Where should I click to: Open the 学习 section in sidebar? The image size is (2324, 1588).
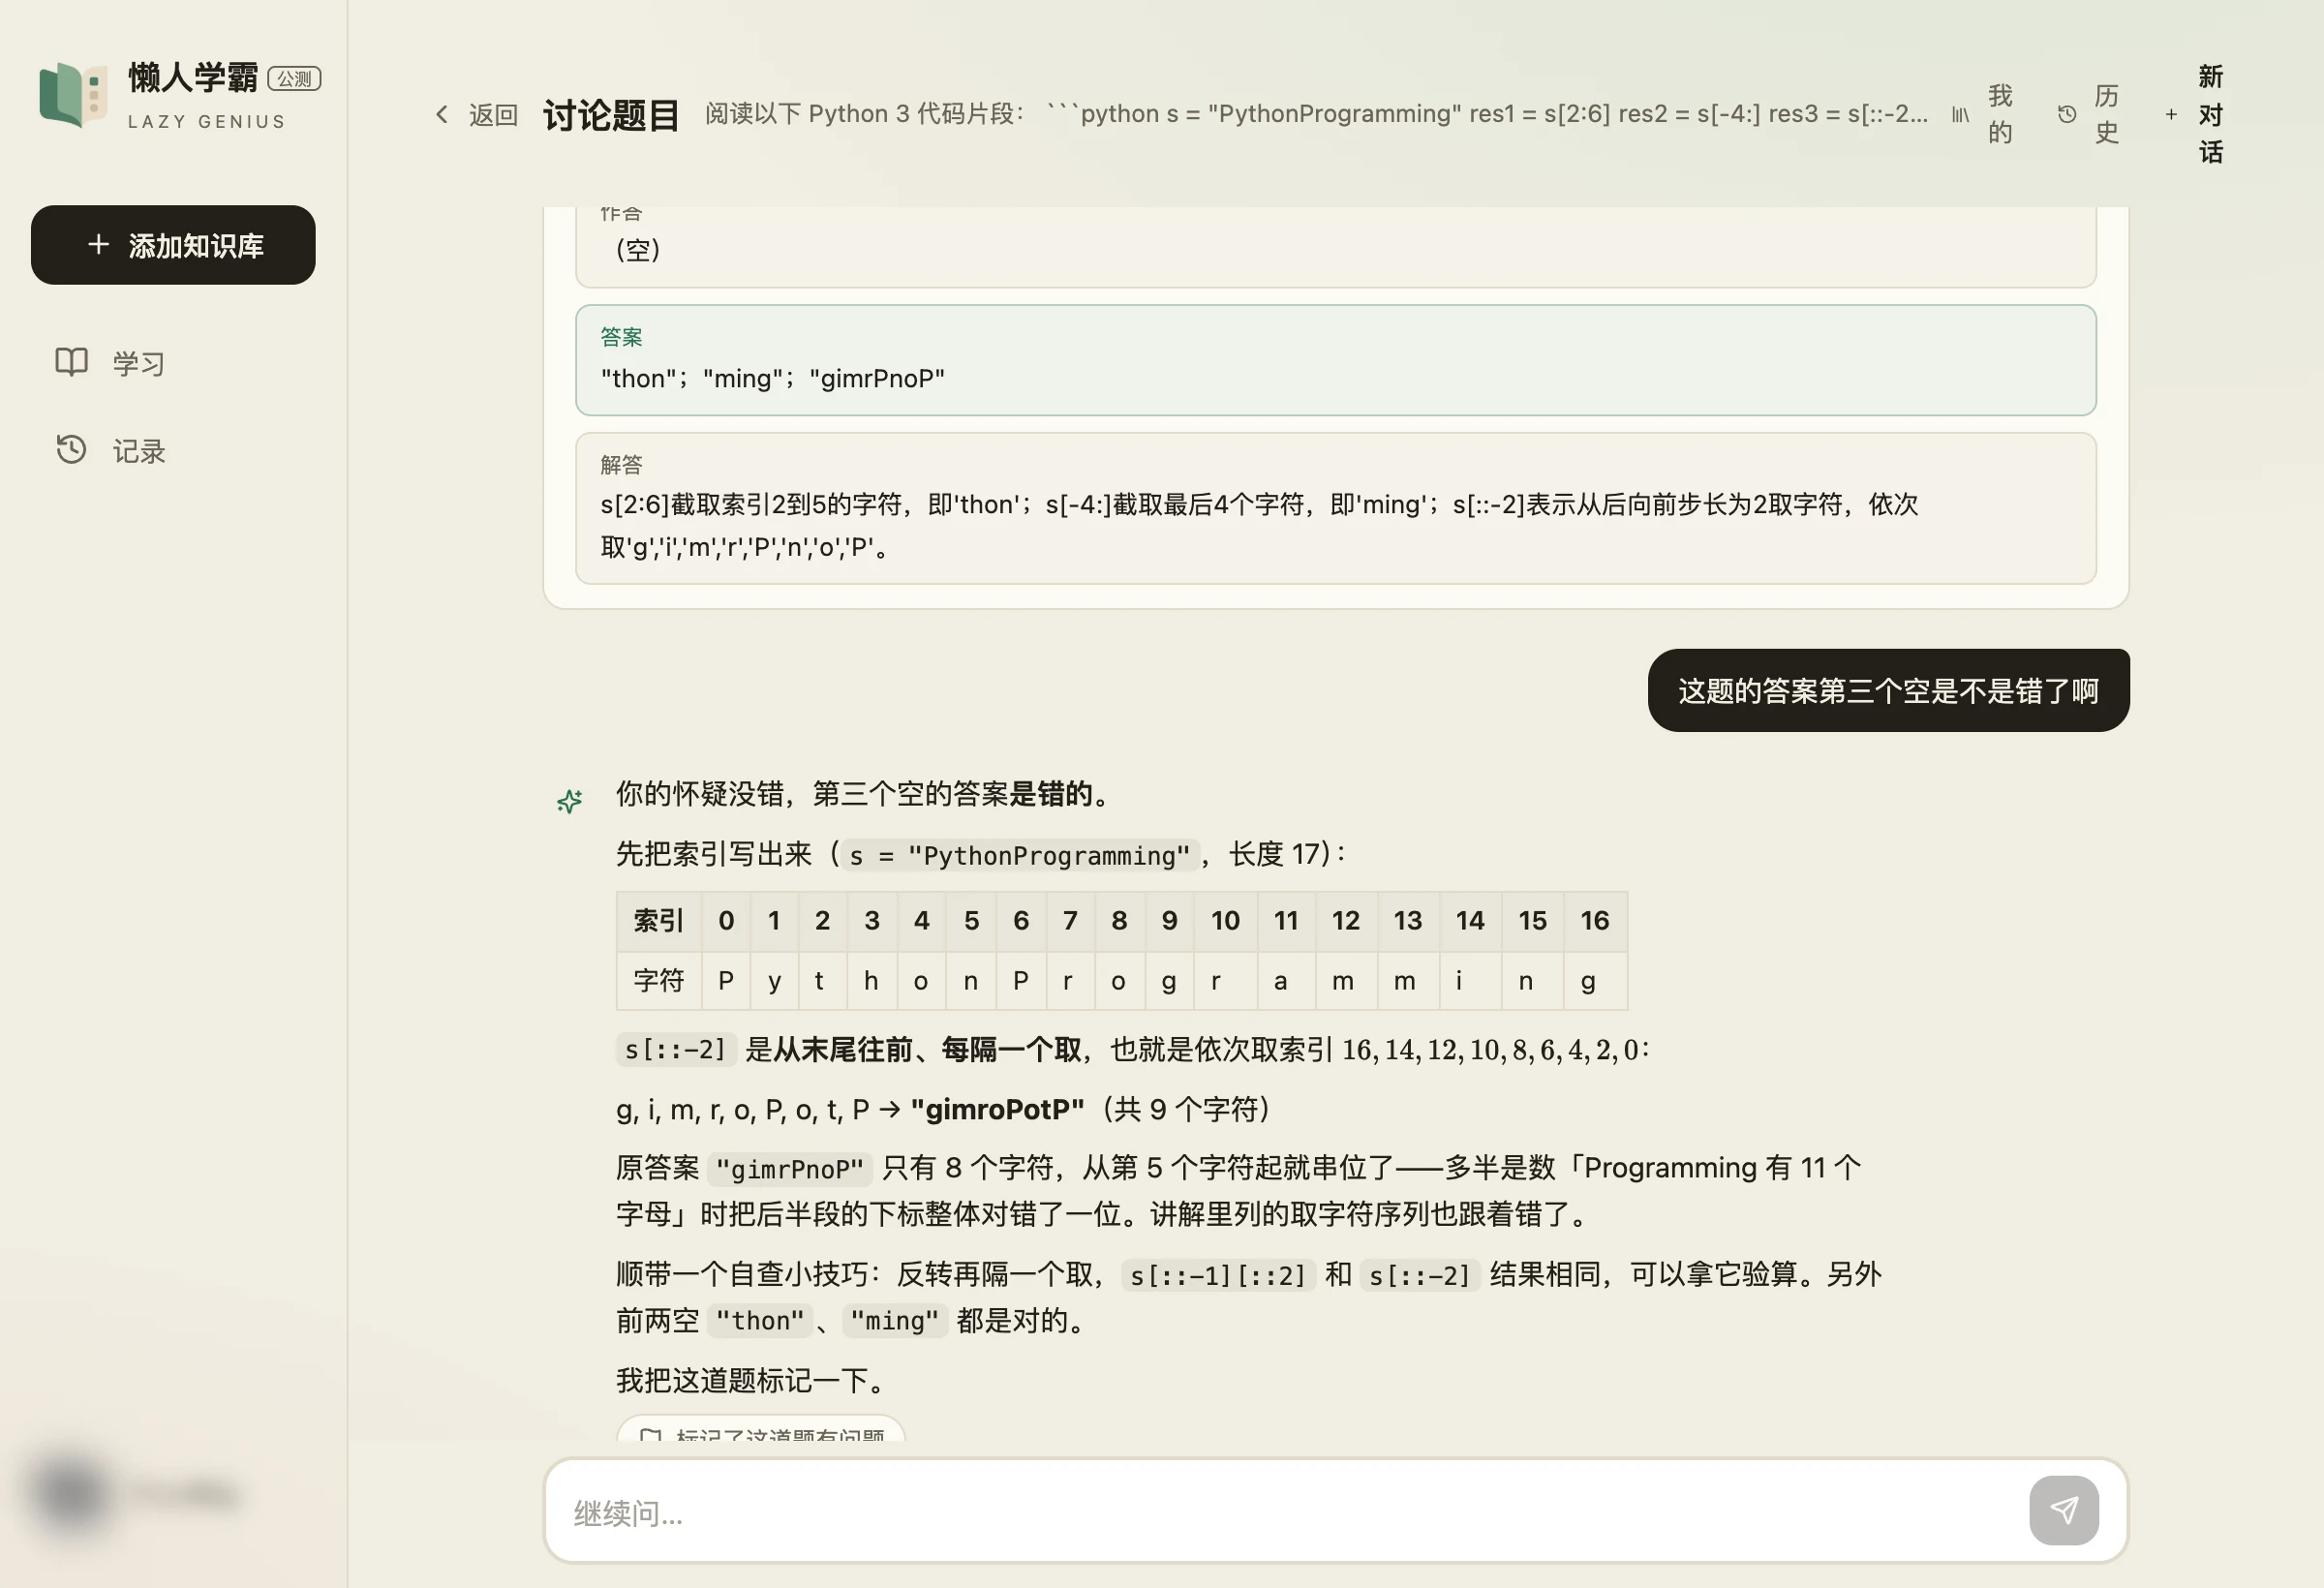coord(110,363)
